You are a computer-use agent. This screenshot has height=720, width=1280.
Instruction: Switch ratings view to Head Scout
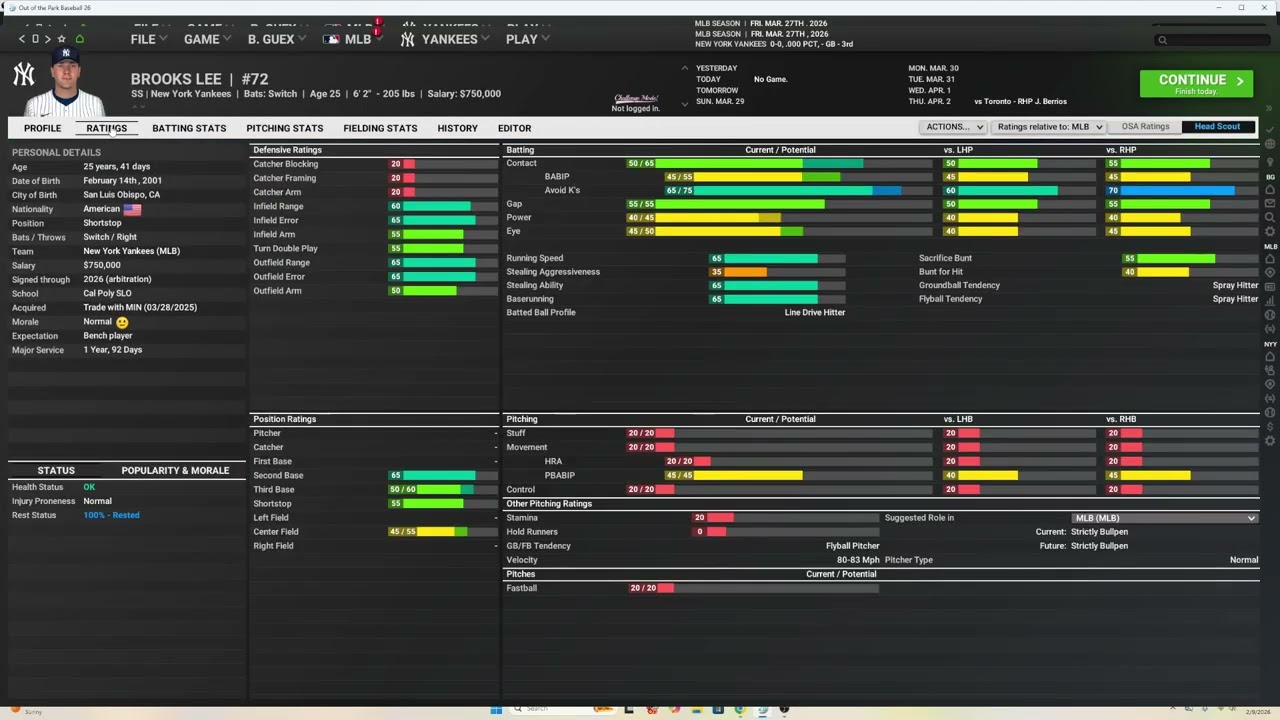click(1217, 127)
